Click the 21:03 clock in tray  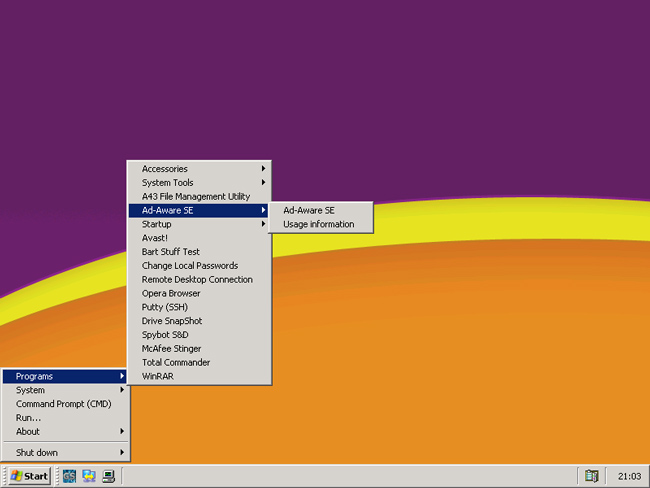click(629, 476)
